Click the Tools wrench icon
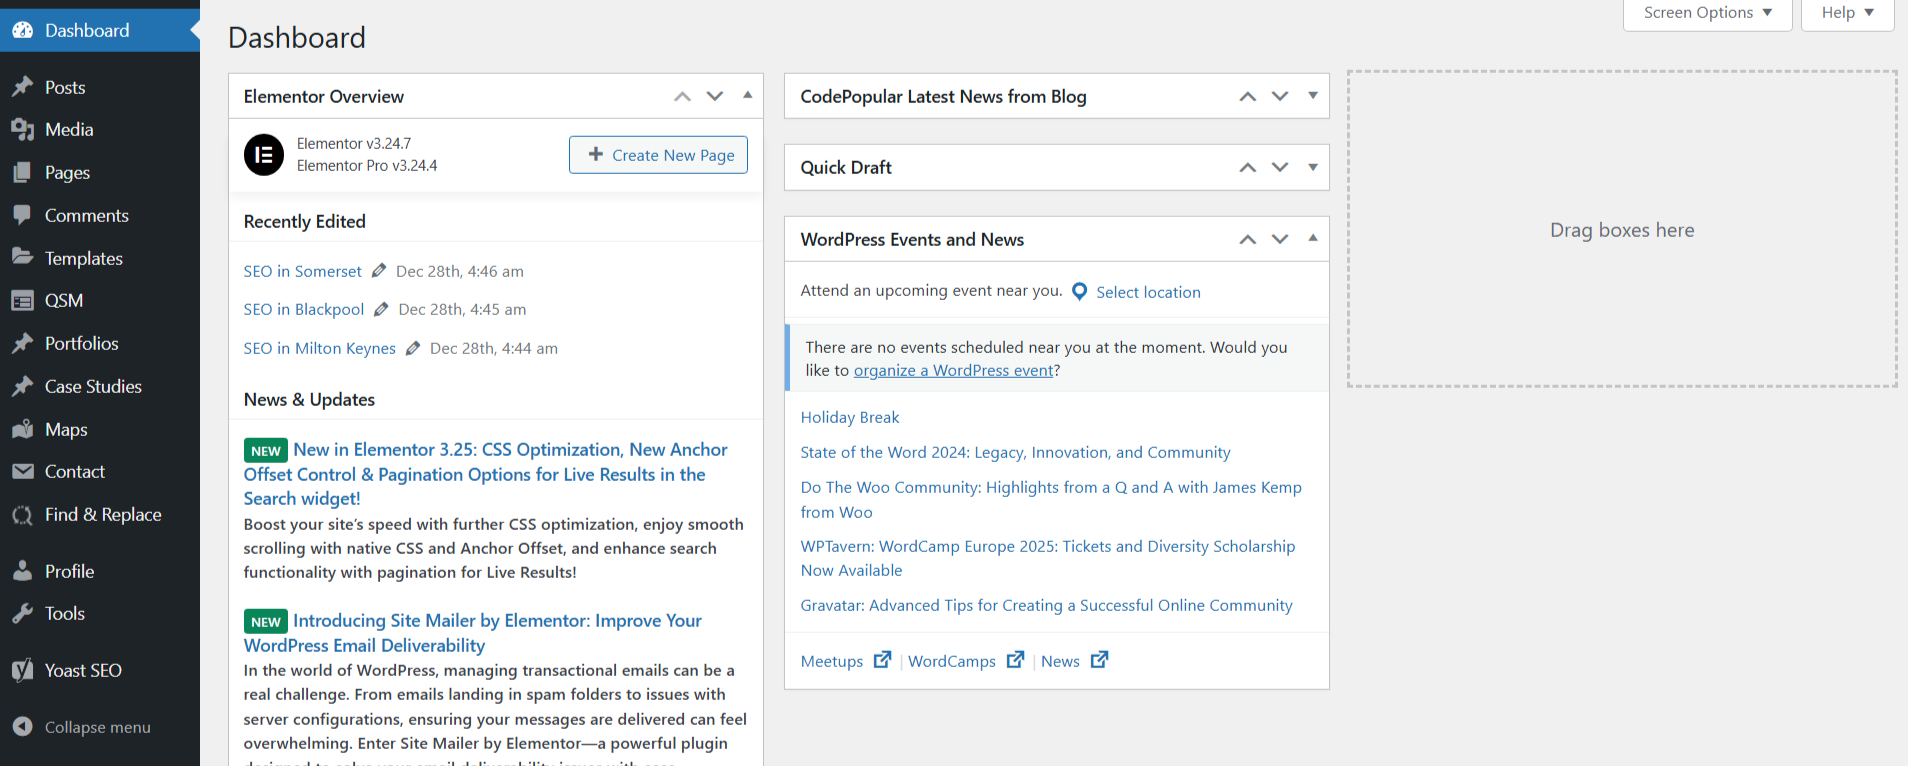This screenshot has width=1908, height=766. [23, 613]
